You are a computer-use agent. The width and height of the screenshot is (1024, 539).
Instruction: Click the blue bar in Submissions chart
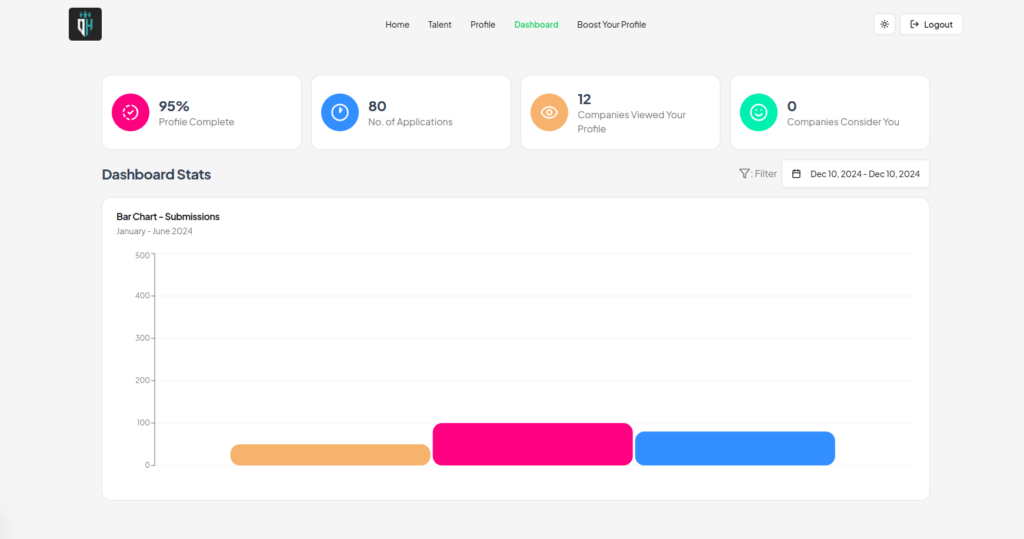[734, 448]
